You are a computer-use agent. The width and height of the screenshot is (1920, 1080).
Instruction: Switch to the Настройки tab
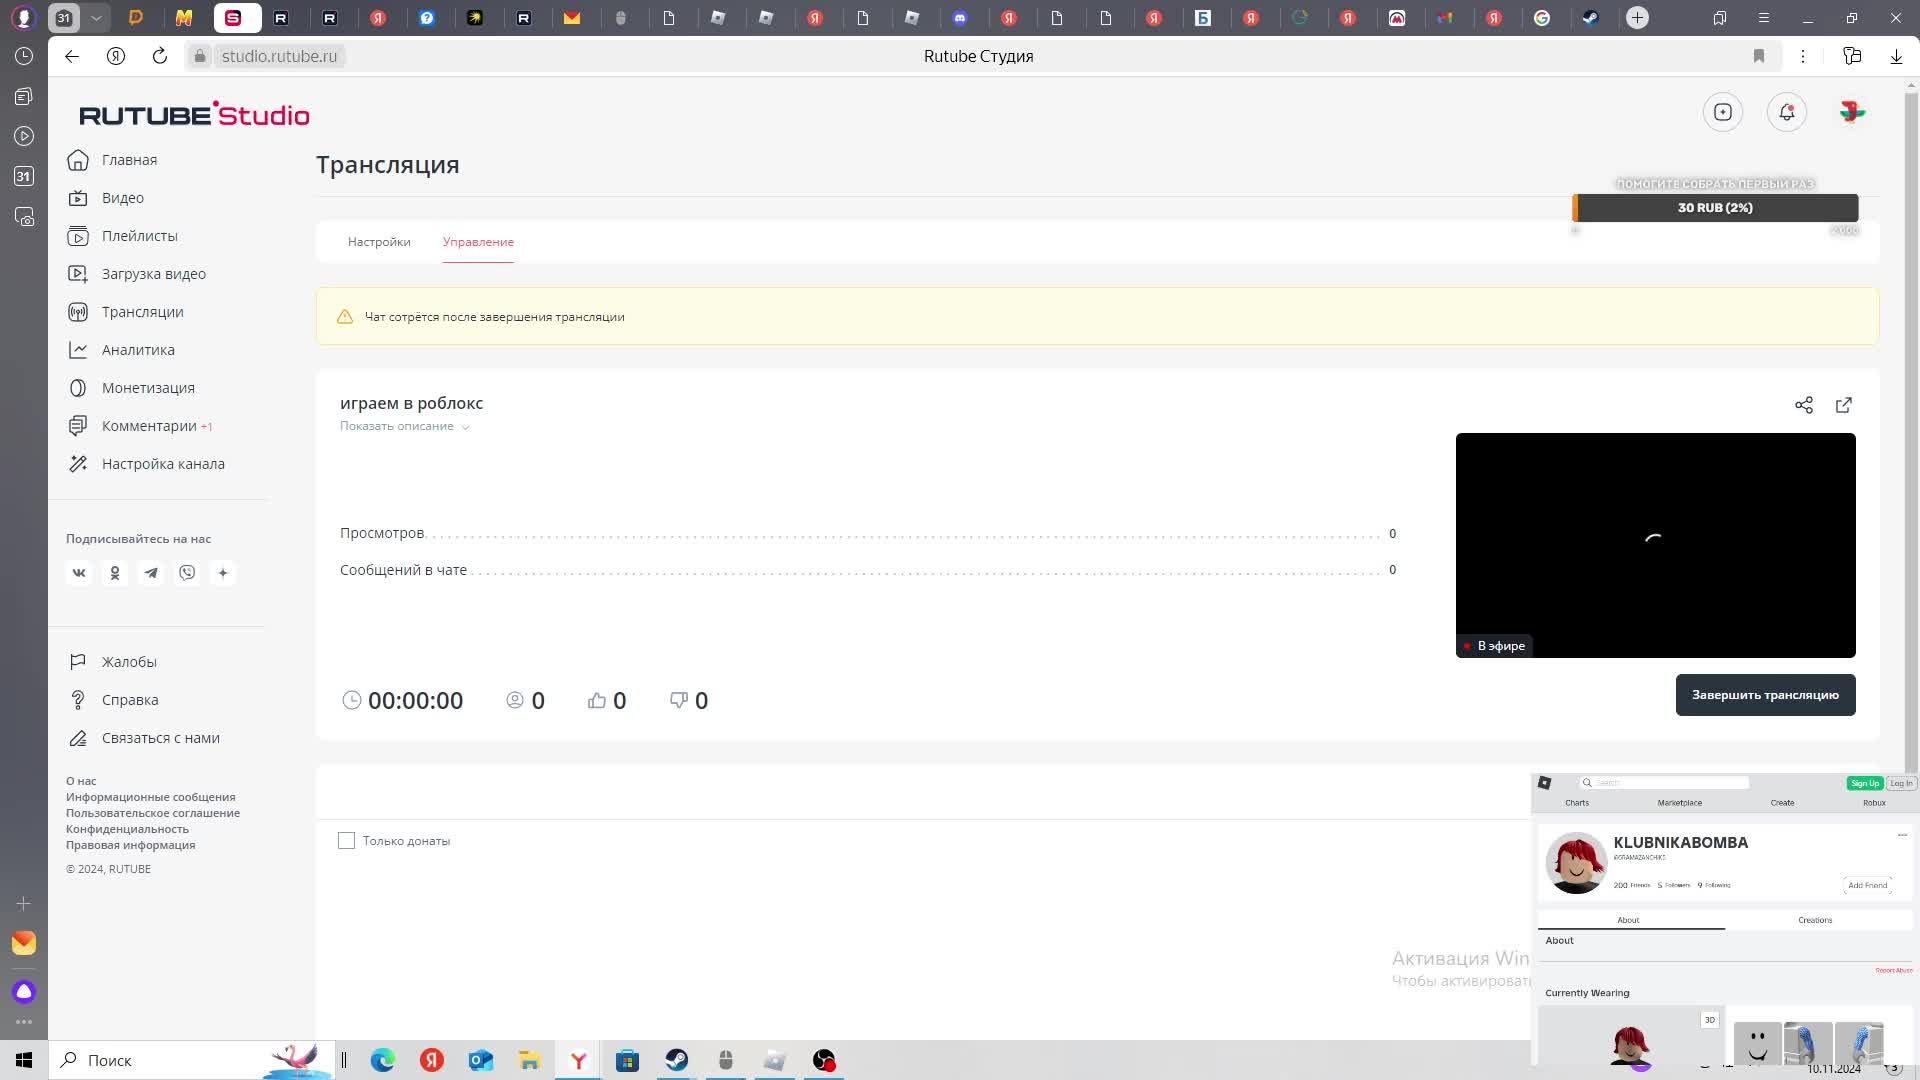point(379,242)
